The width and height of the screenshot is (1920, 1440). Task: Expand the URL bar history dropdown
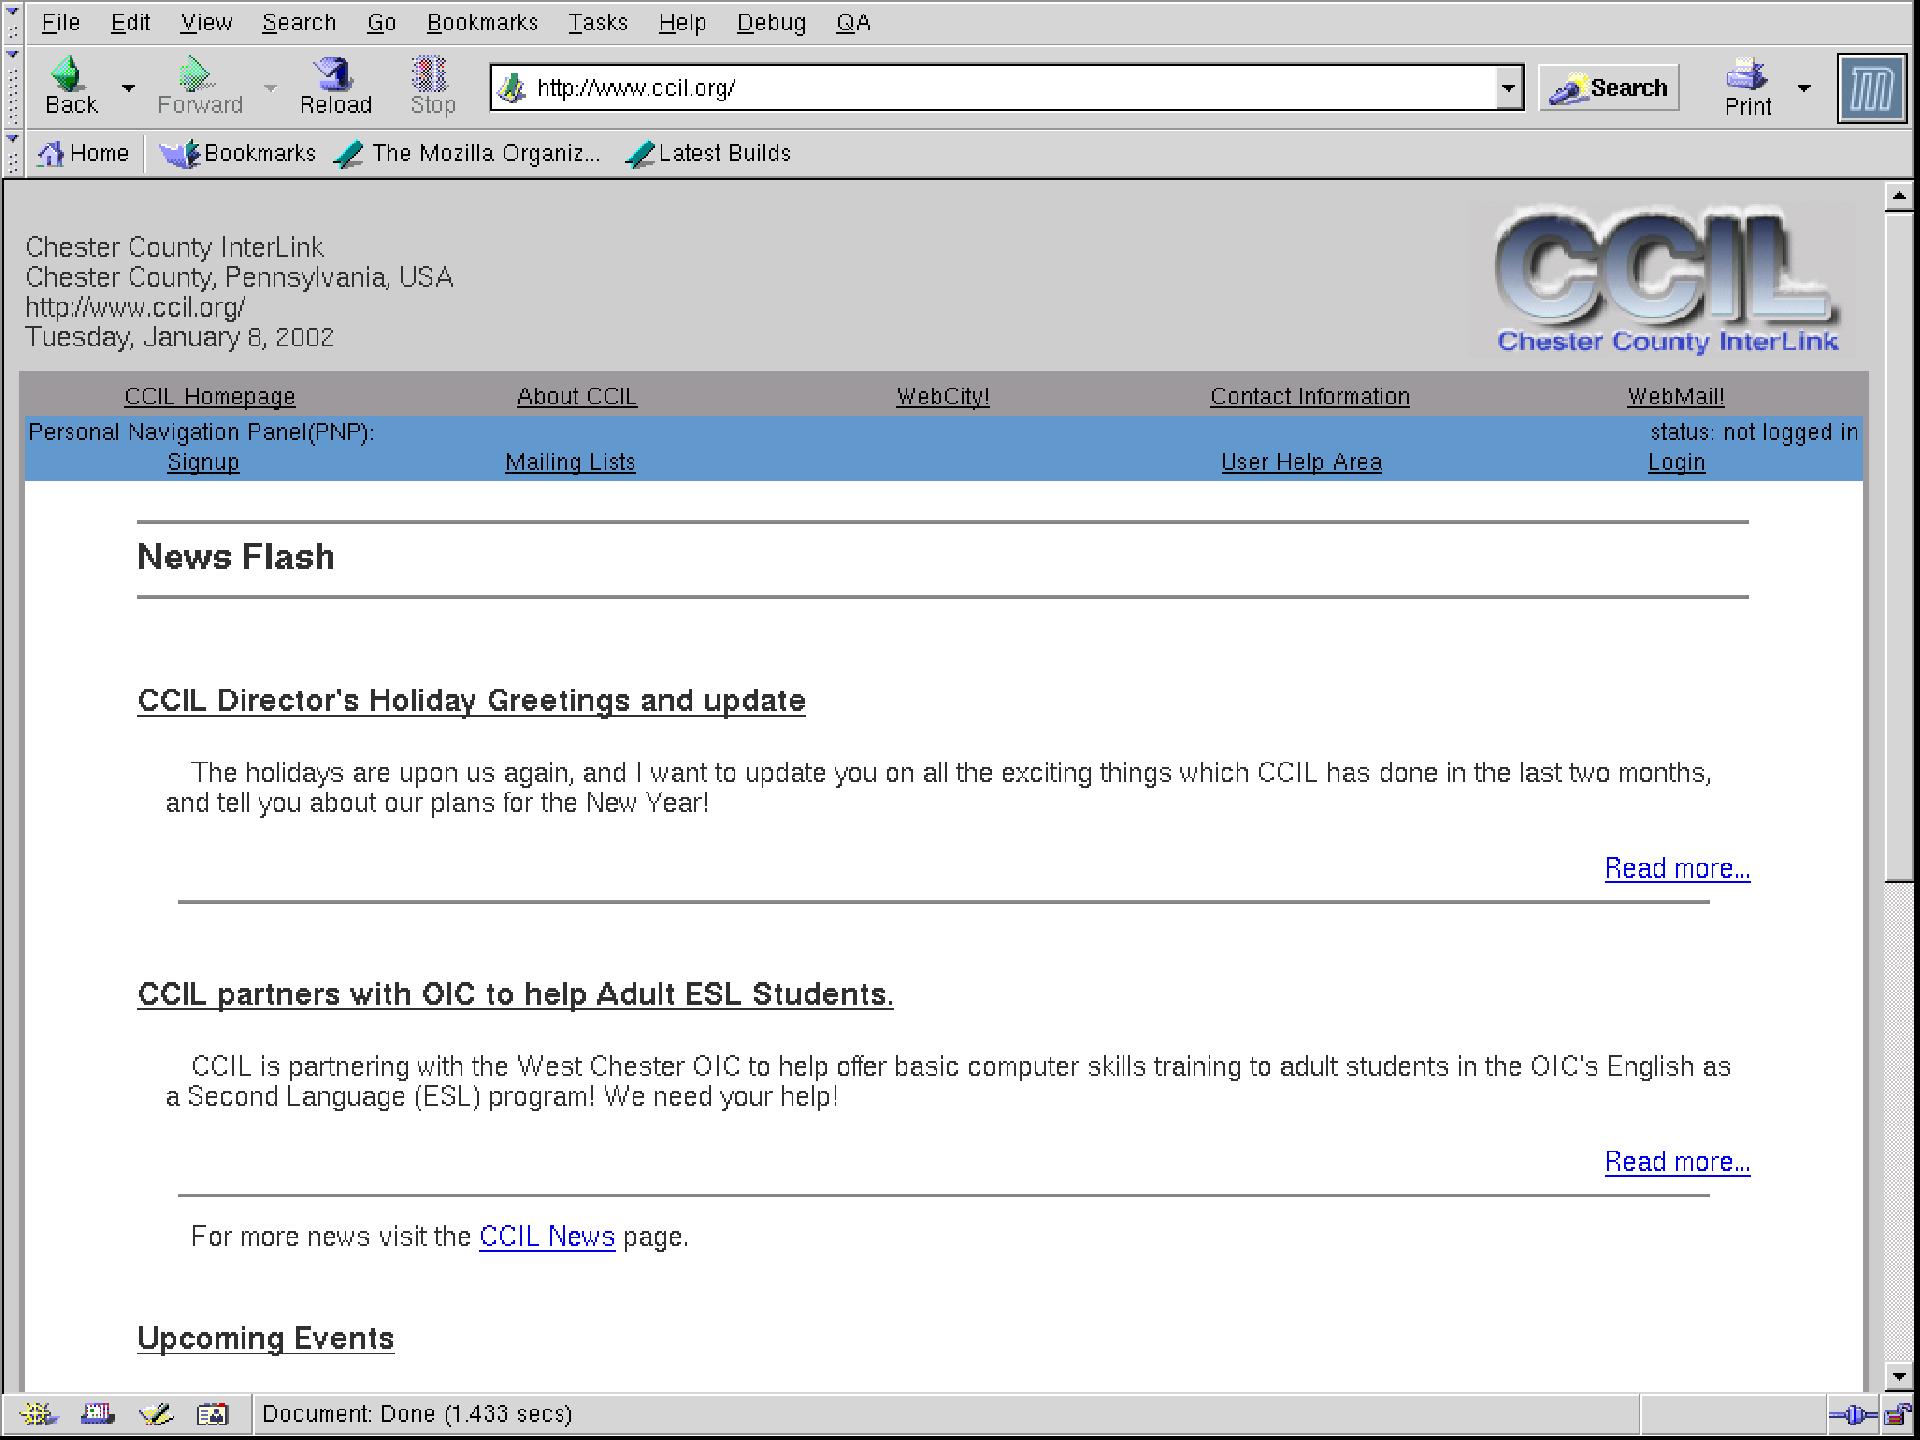tap(1508, 88)
